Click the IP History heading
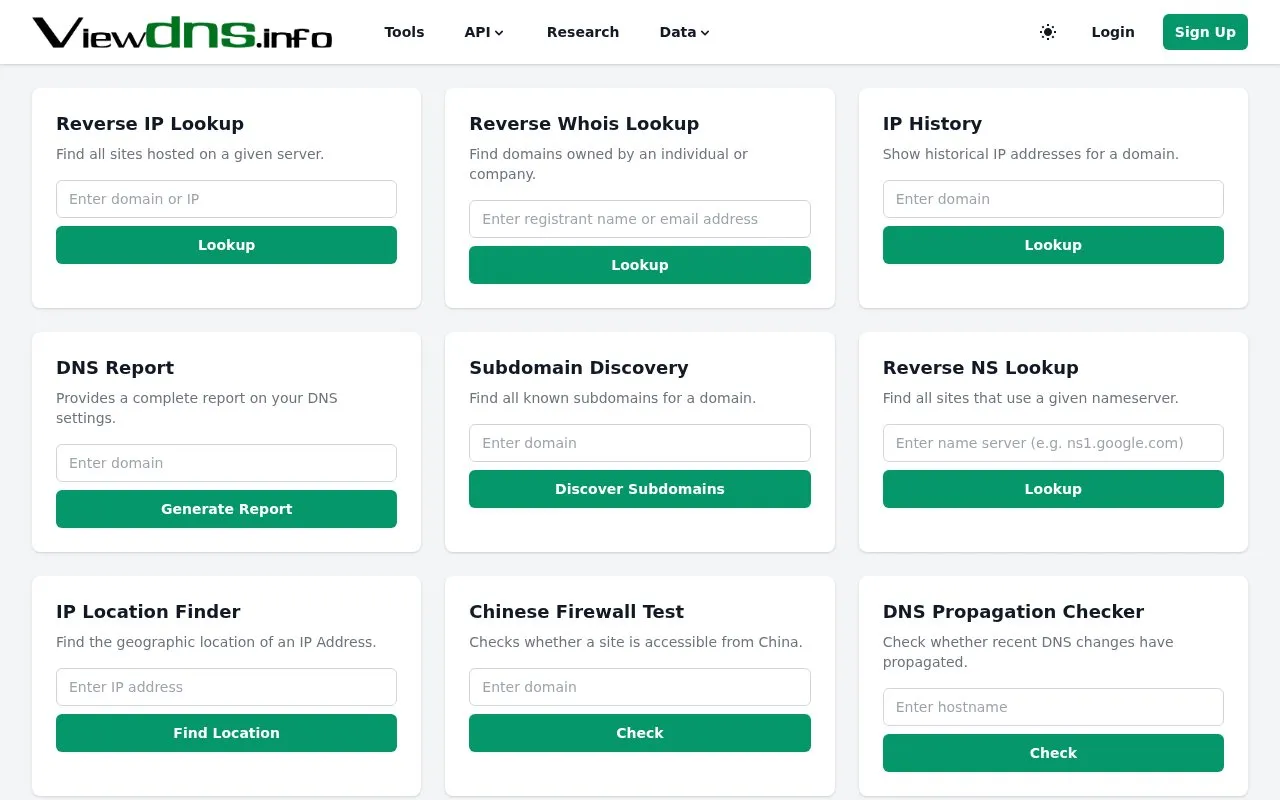The height and width of the screenshot is (800, 1280). [932, 124]
